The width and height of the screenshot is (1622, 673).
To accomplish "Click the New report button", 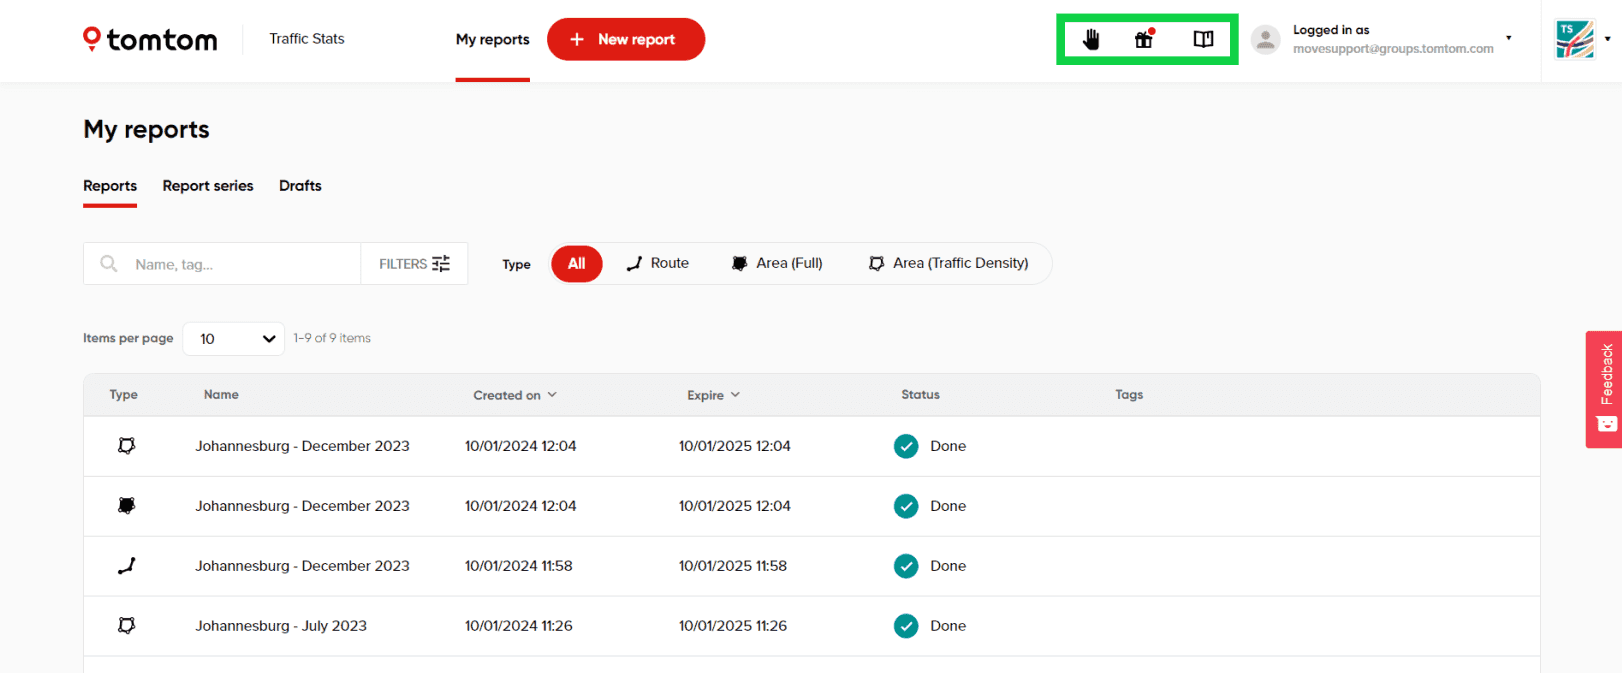I will [625, 39].
